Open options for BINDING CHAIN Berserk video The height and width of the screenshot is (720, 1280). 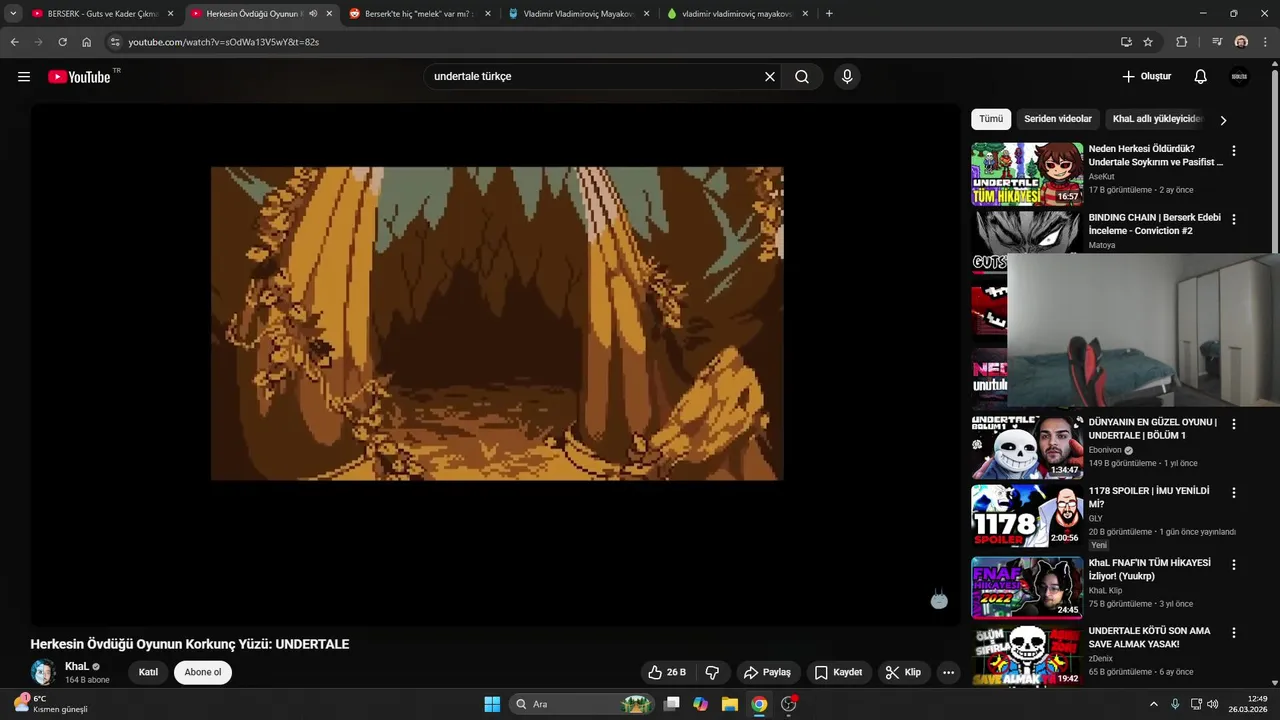1234,219
